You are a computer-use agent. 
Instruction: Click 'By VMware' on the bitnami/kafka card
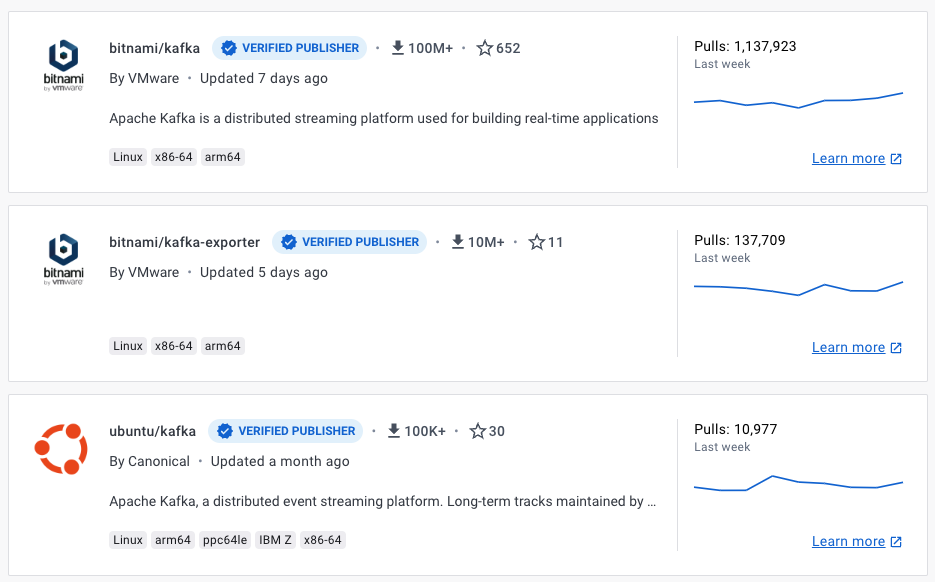pos(144,79)
